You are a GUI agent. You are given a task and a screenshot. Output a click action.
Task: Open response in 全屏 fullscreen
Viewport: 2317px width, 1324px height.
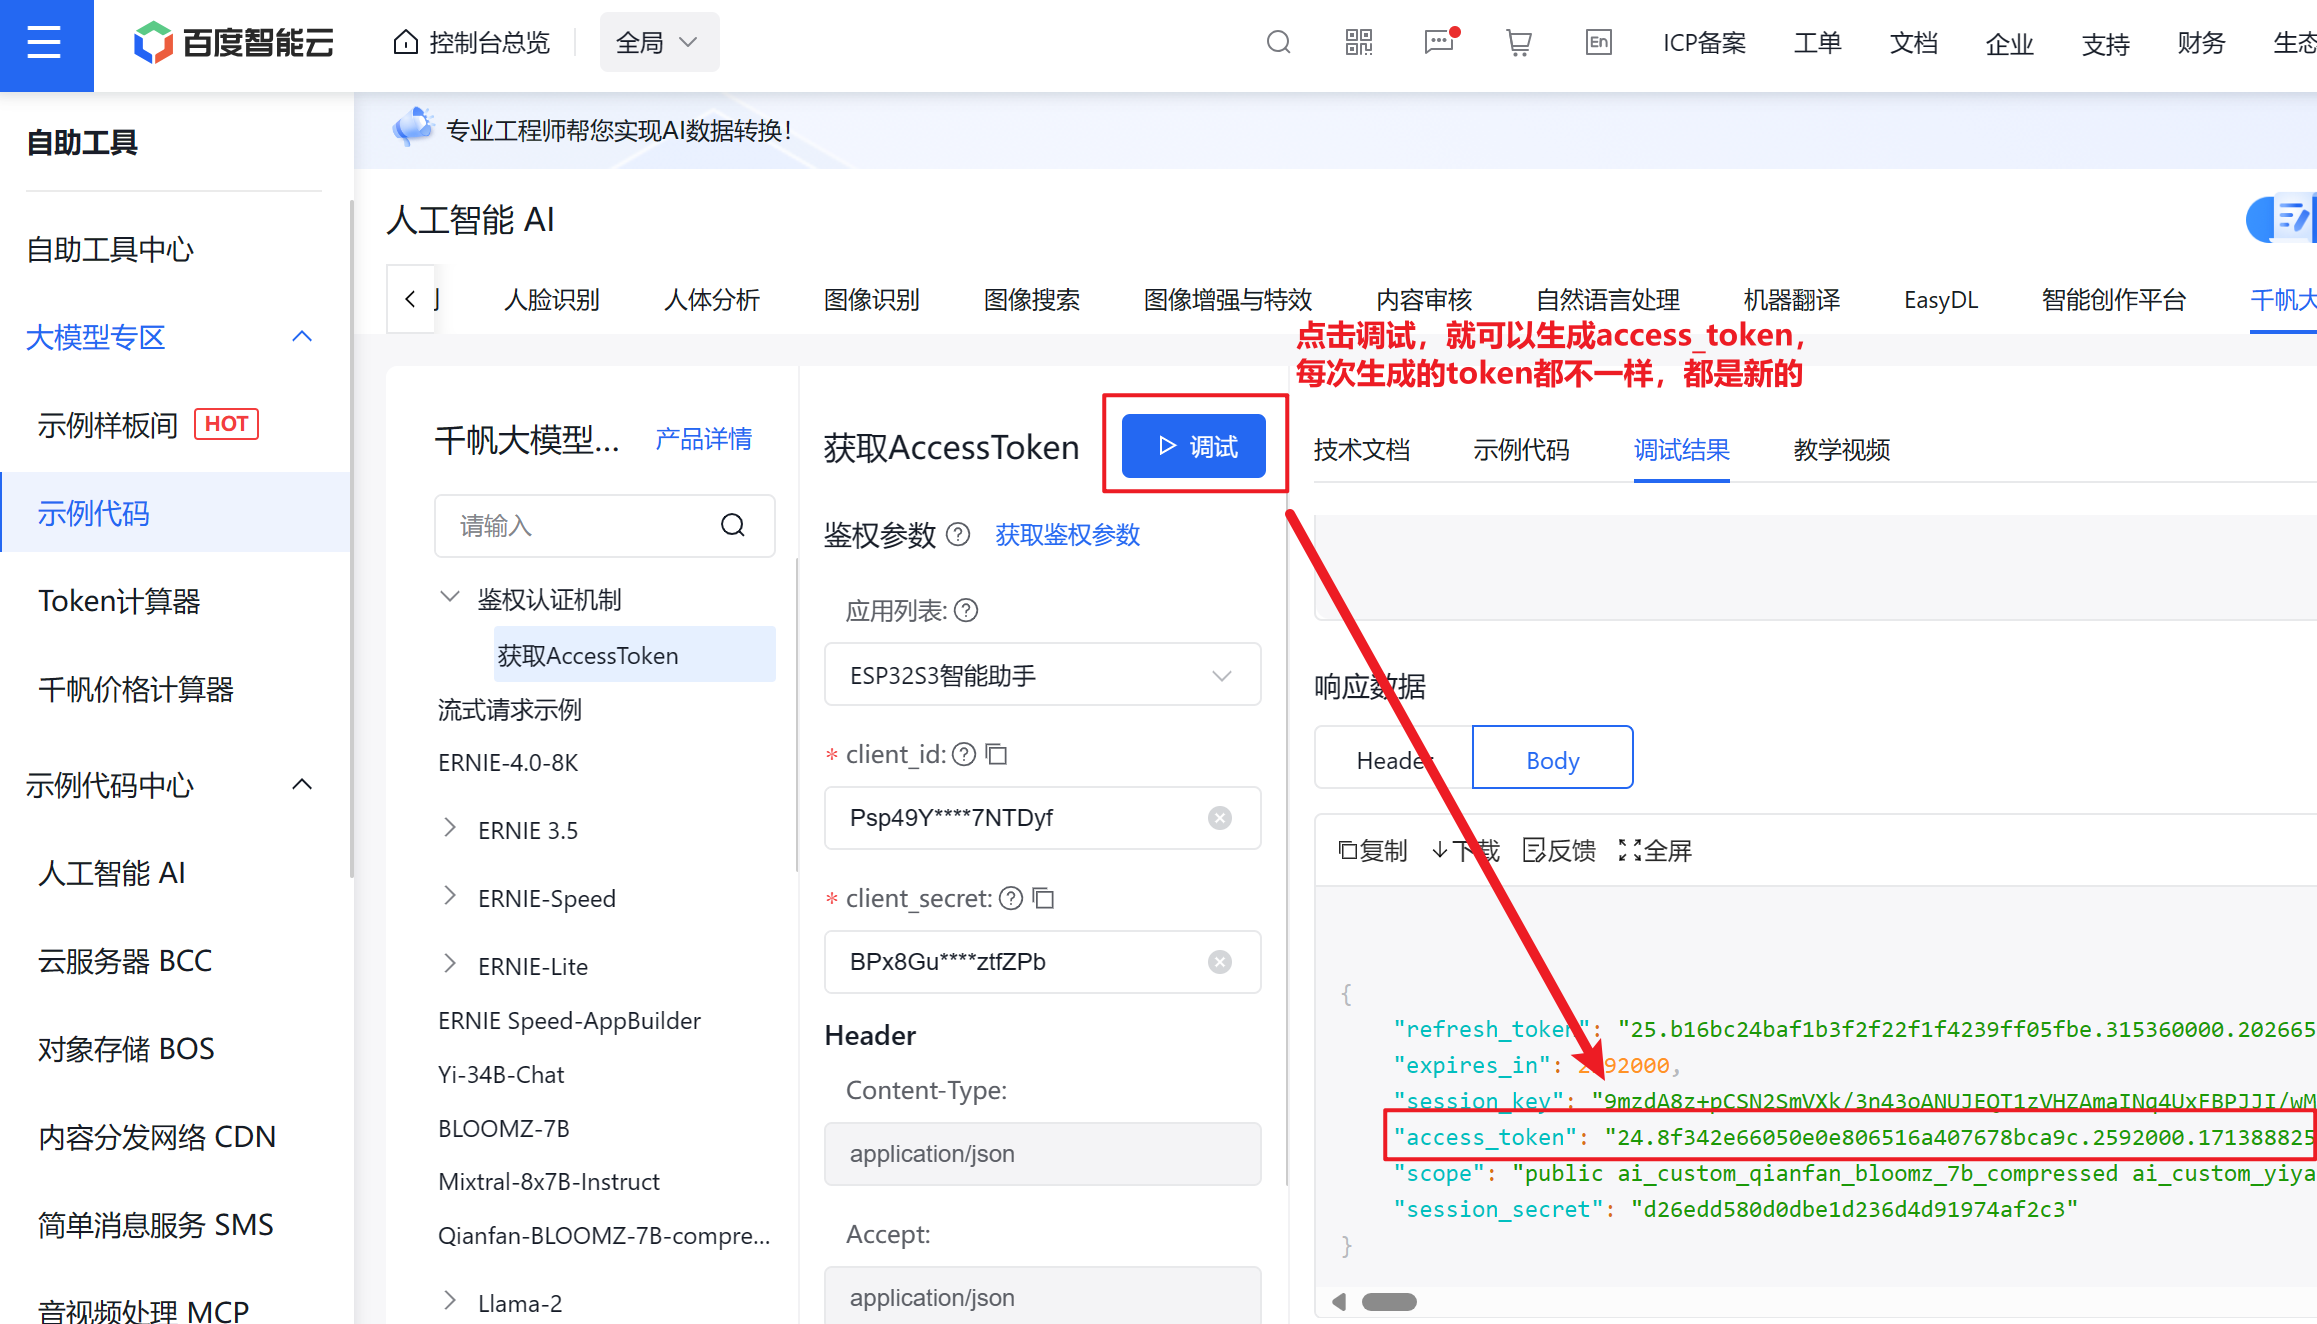[1655, 851]
